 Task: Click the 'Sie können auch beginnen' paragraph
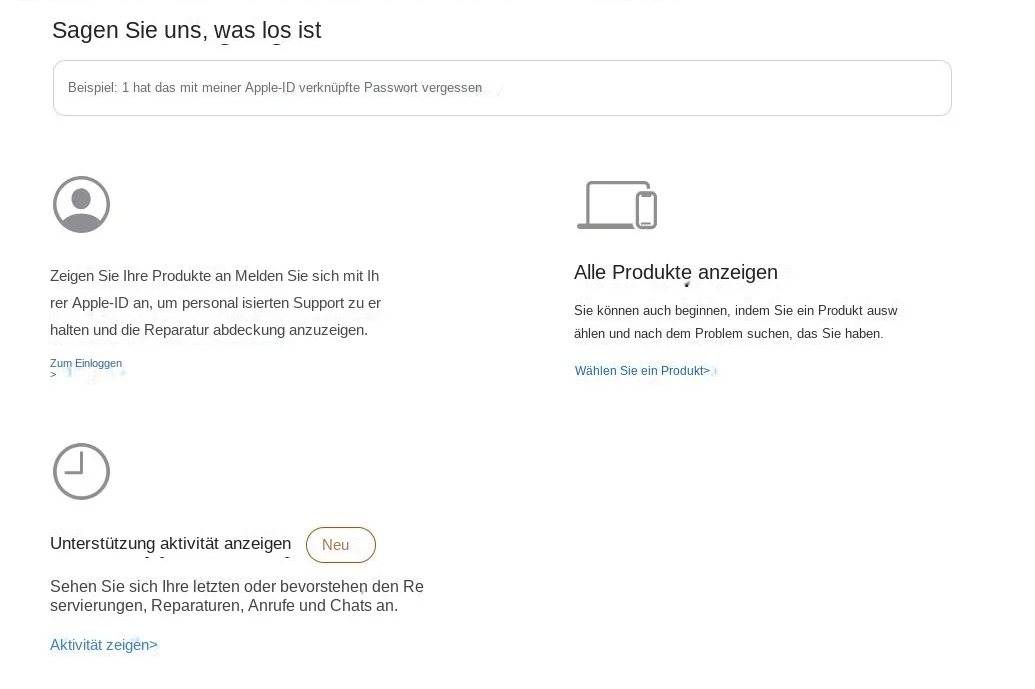coord(735,322)
